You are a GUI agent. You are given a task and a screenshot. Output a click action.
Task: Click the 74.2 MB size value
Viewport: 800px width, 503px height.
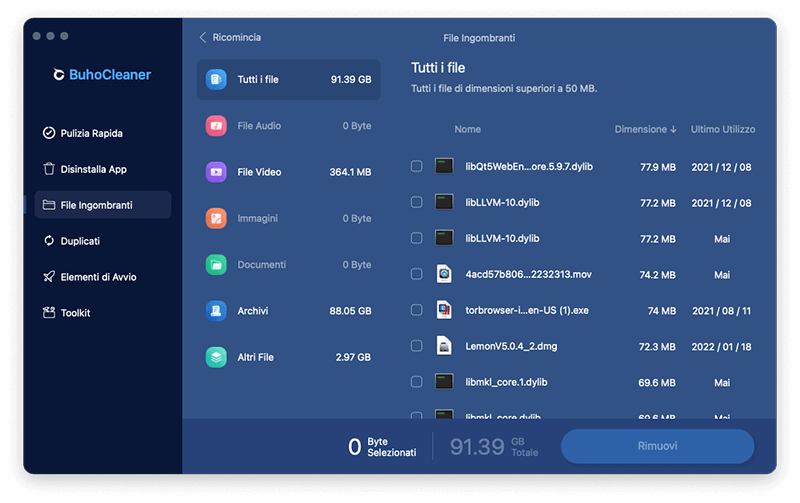(x=657, y=275)
